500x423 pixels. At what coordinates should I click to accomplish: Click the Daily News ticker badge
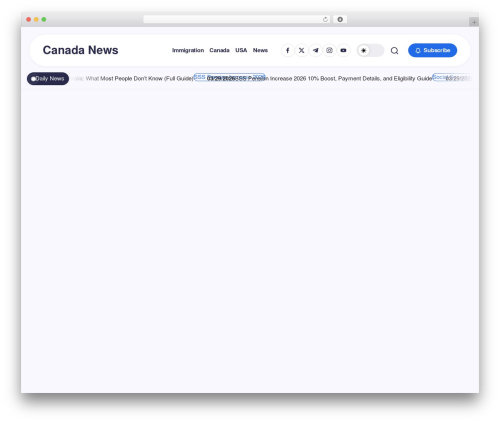[48, 79]
